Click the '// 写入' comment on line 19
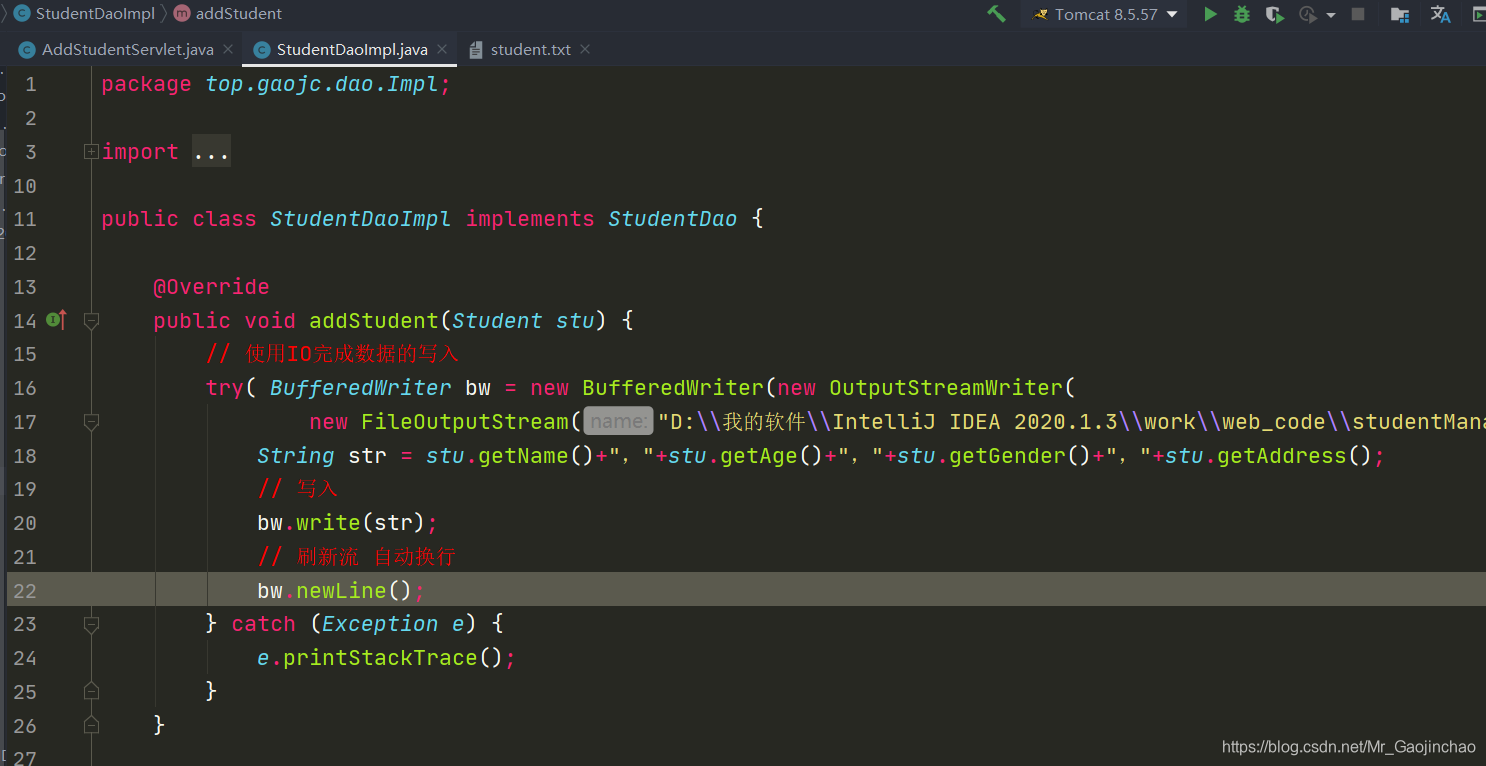The width and height of the screenshot is (1486, 766). (x=297, y=489)
